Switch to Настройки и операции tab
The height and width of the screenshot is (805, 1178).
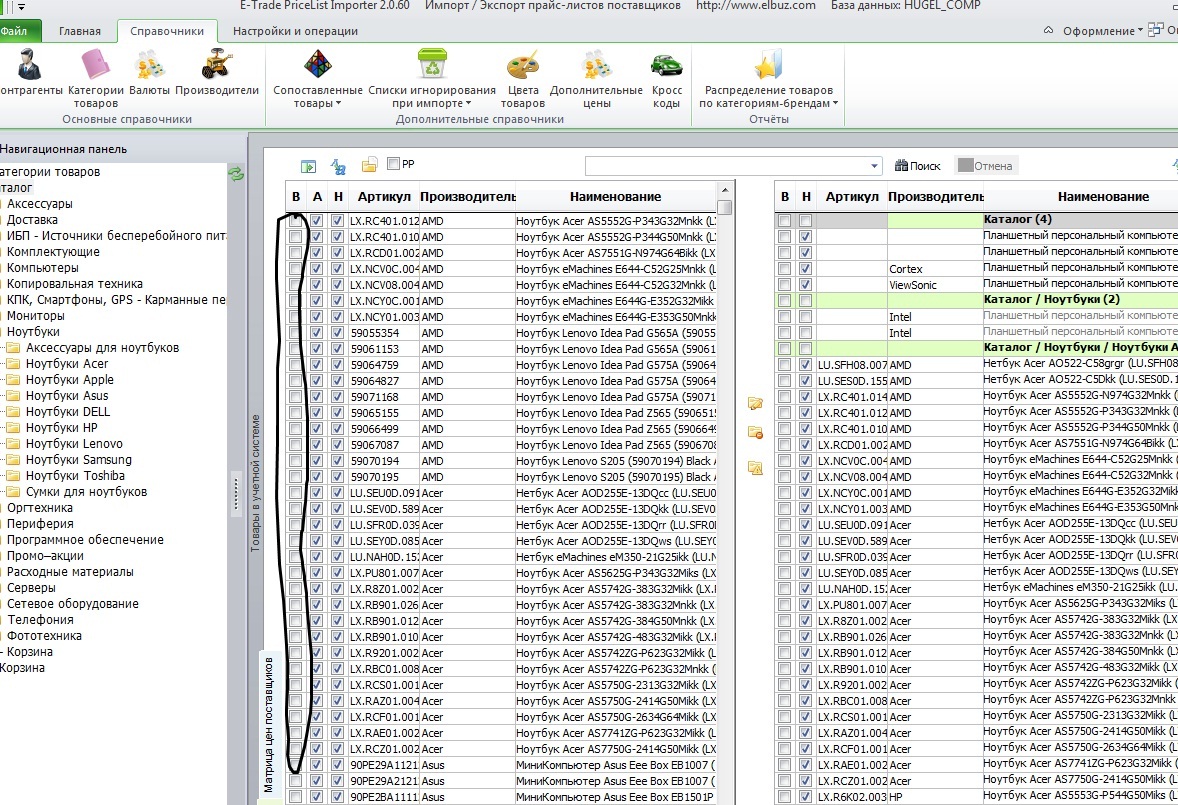(x=295, y=31)
